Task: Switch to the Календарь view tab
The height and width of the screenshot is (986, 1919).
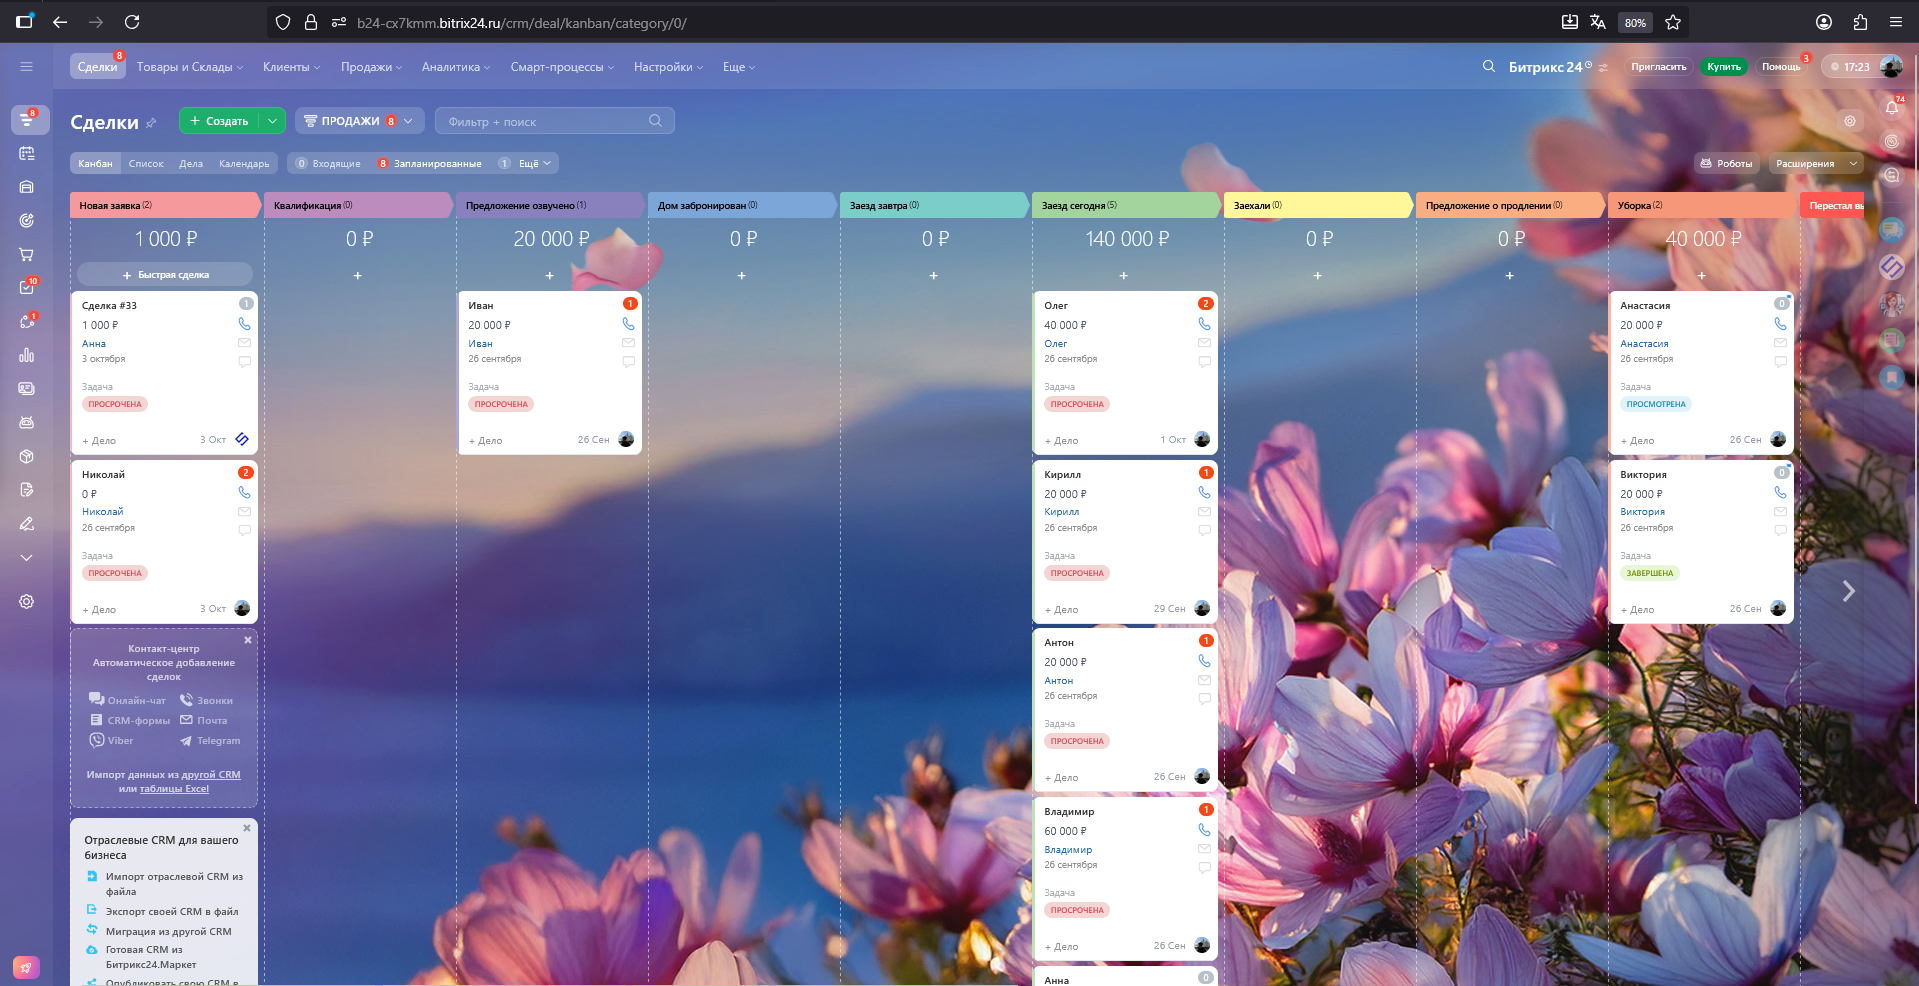Action: click(244, 163)
